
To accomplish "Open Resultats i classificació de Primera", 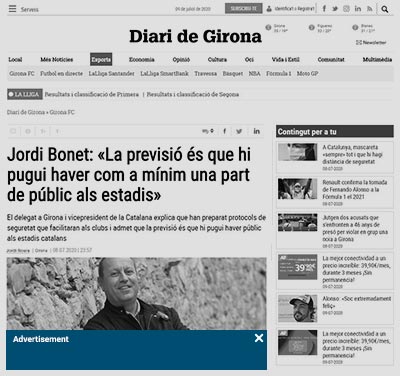I will [x=92, y=94].
